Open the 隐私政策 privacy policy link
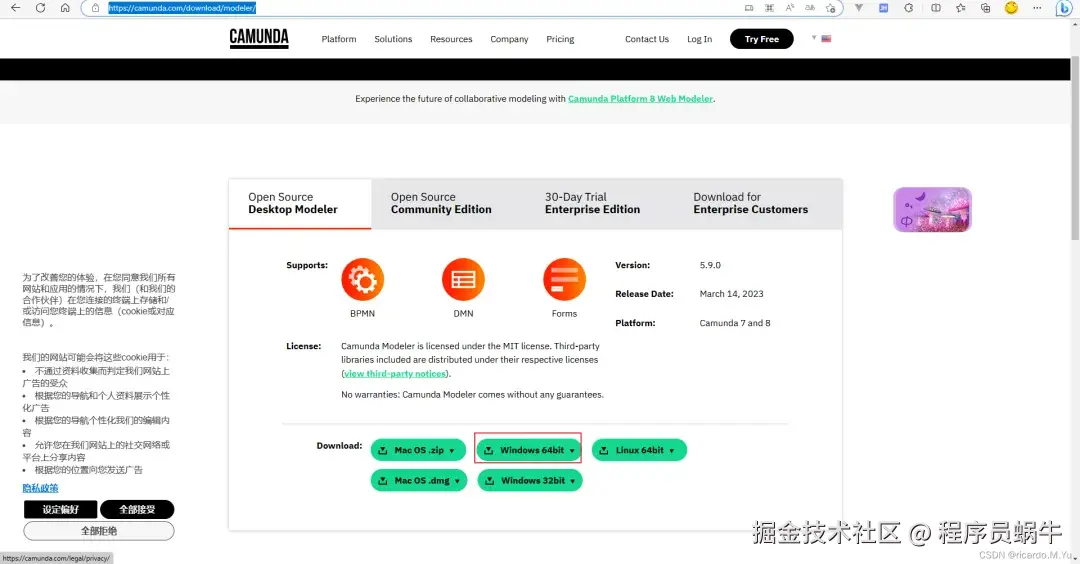The height and width of the screenshot is (564, 1080). coord(40,488)
